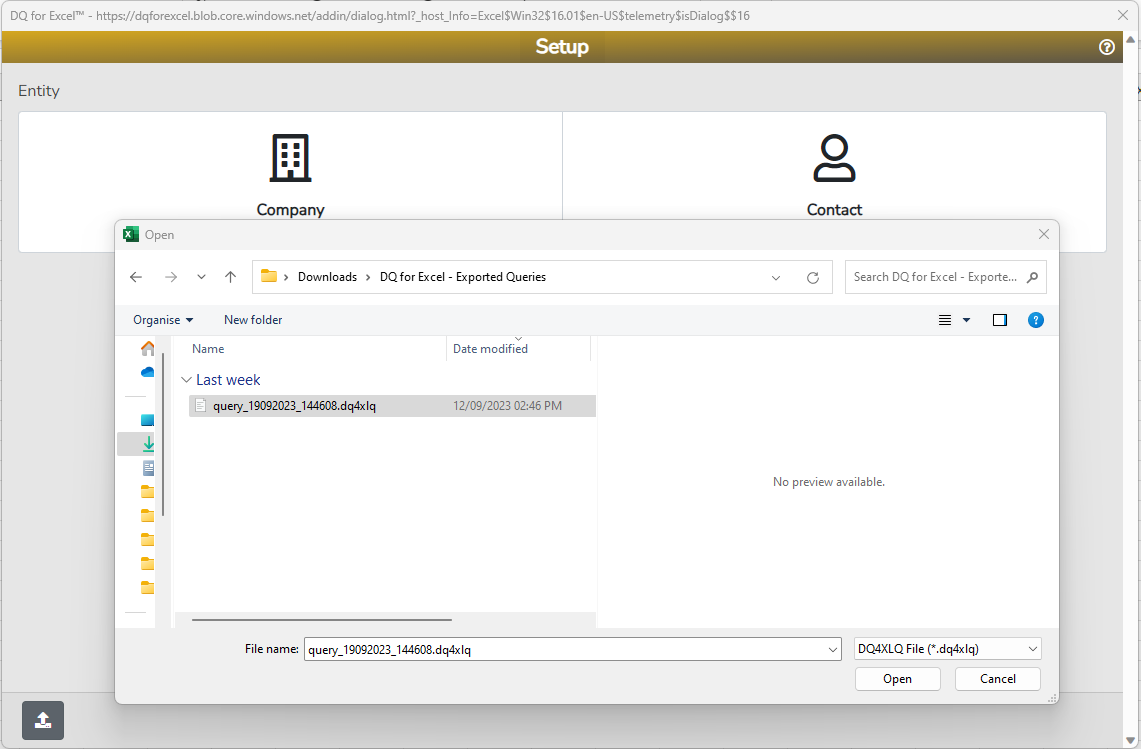Open the view options dropdown arrow

point(966,320)
